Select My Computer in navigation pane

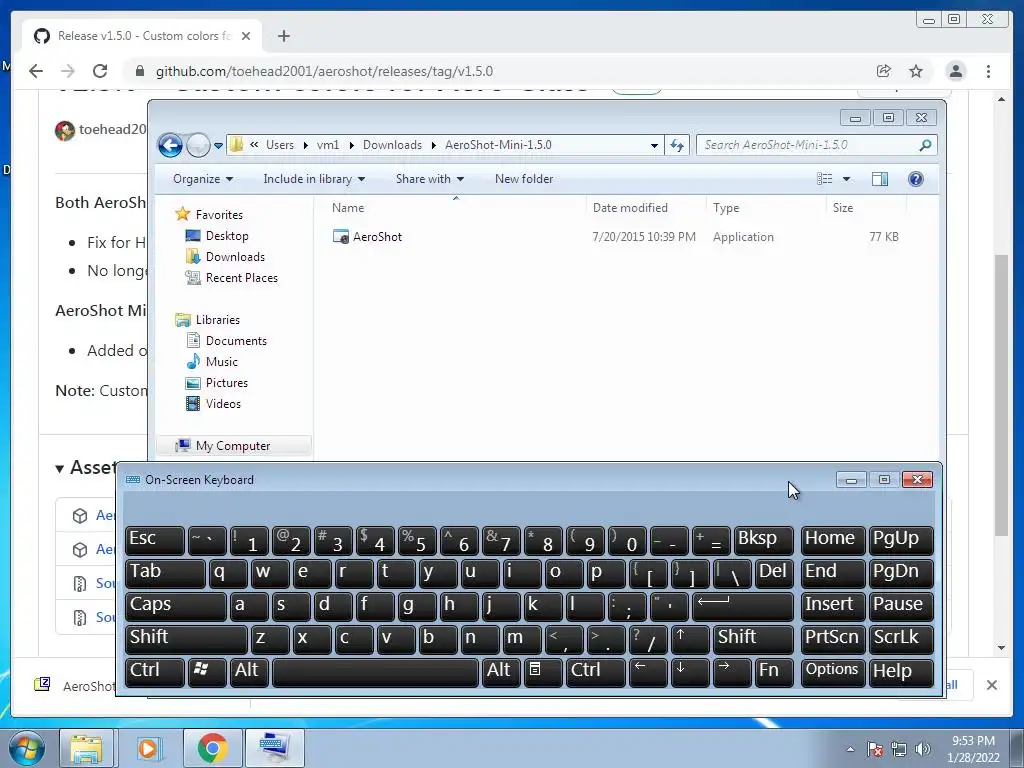pos(232,446)
